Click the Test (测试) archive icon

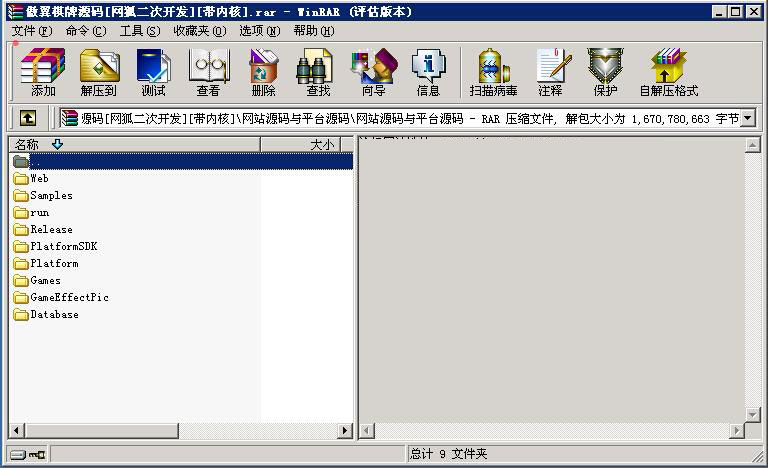153,72
